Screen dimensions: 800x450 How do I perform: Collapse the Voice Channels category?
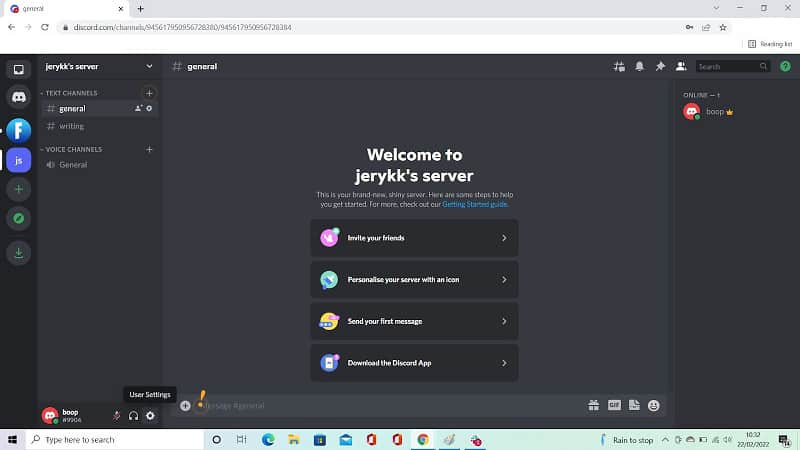73,149
